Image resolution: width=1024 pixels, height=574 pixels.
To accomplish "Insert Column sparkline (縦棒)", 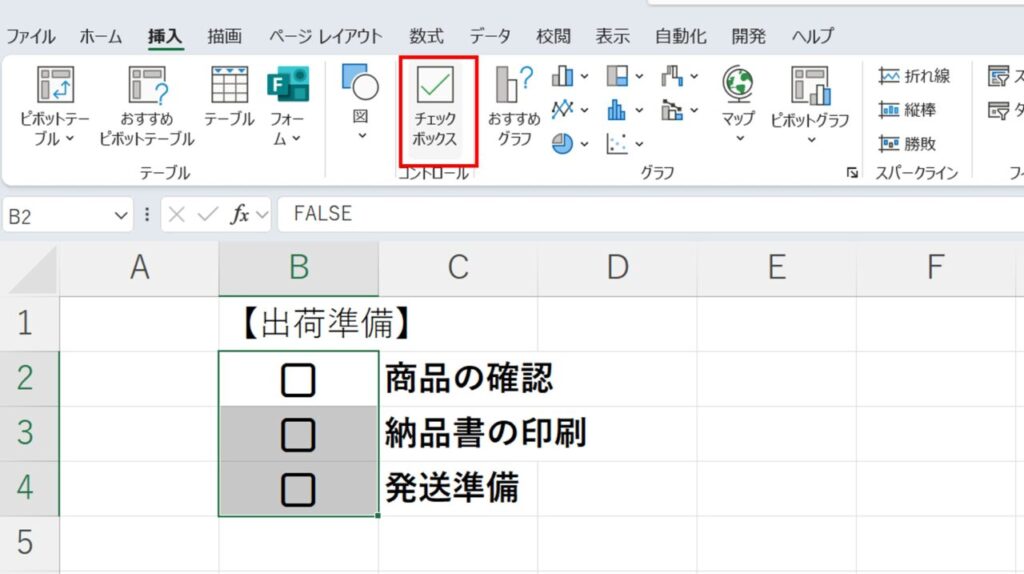I will 907,110.
